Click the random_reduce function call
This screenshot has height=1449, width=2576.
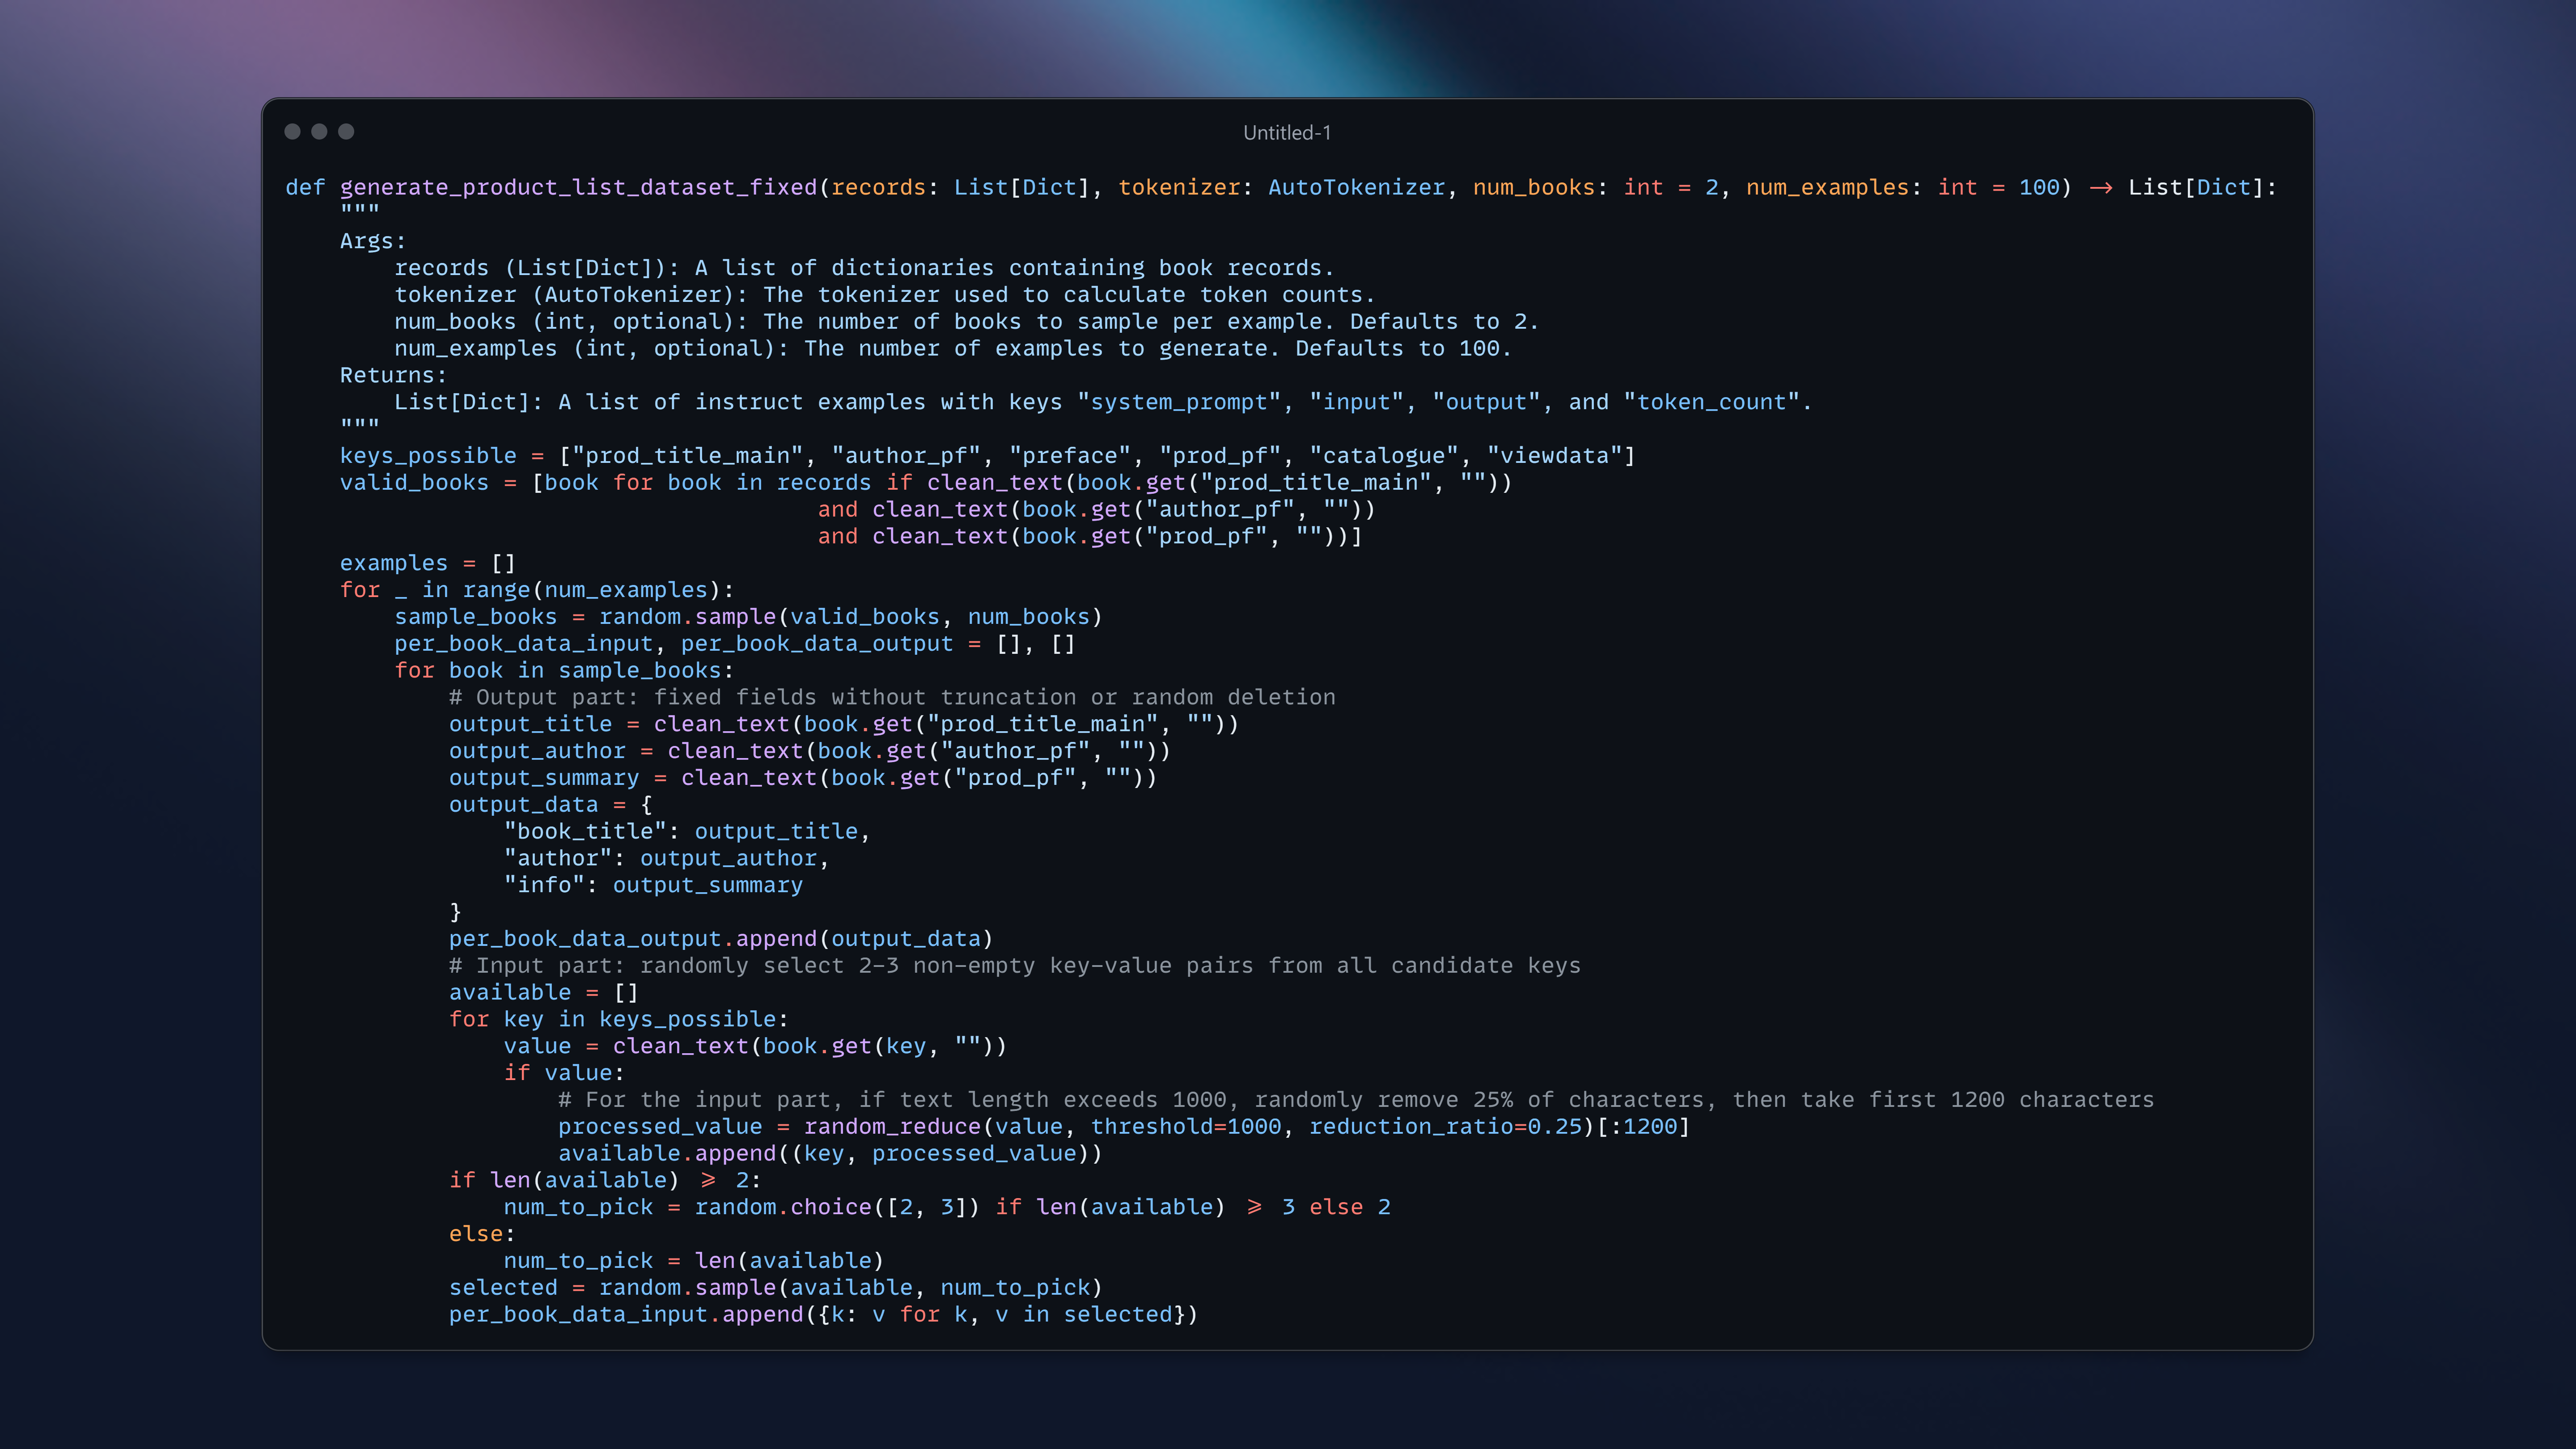(892, 1127)
